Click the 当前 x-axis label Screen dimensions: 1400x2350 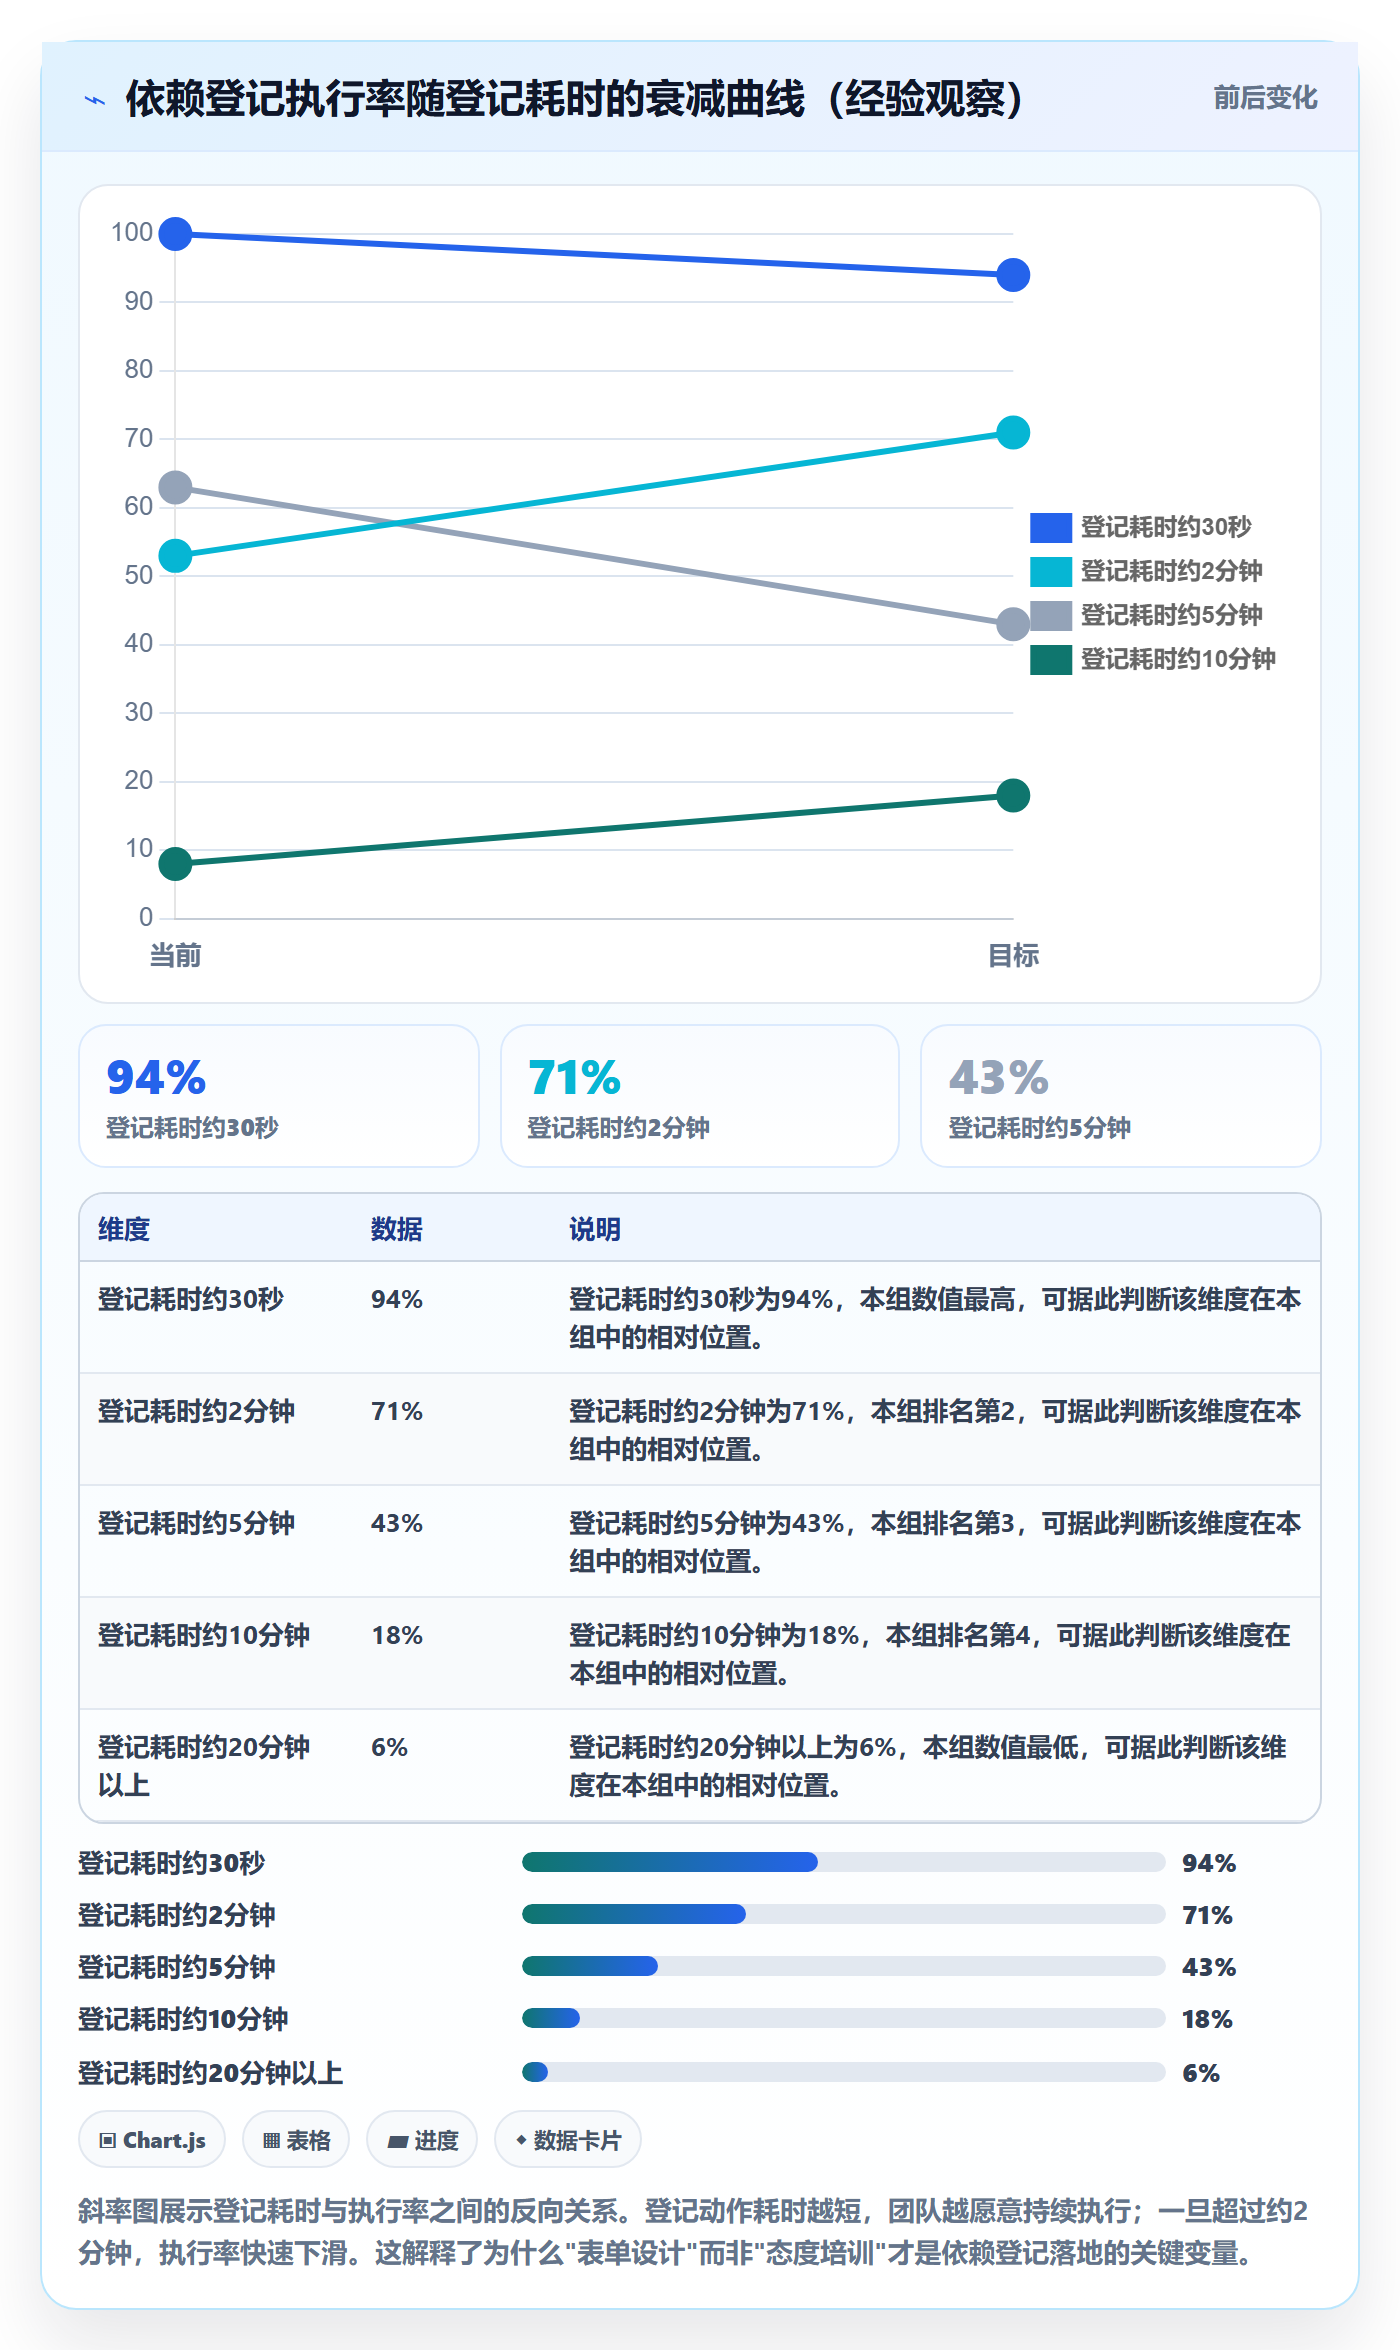point(175,956)
